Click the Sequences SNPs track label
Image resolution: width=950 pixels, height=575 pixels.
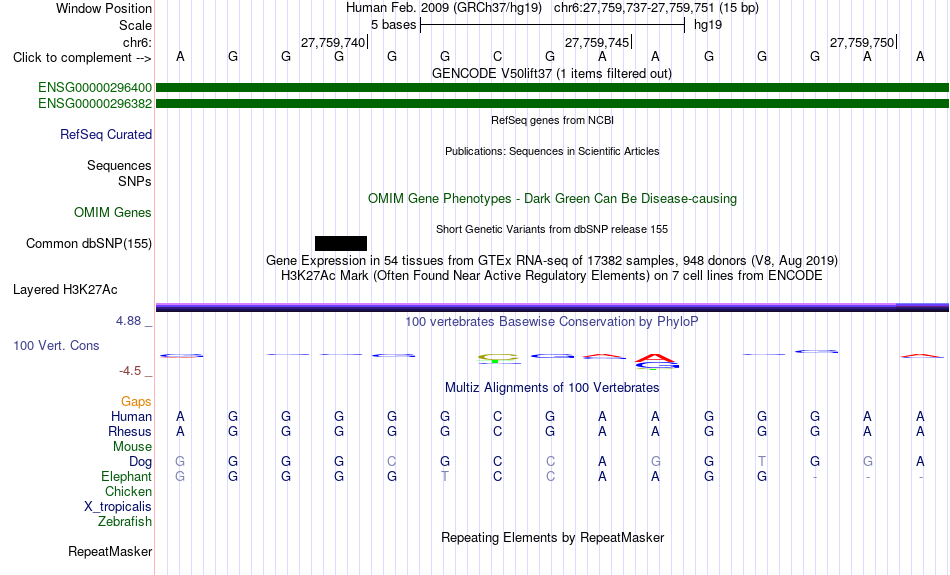[x=119, y=173]
